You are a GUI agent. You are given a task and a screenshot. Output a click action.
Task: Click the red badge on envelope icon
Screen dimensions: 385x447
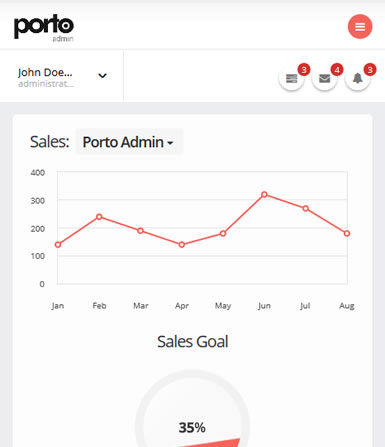tap(337, 70)
